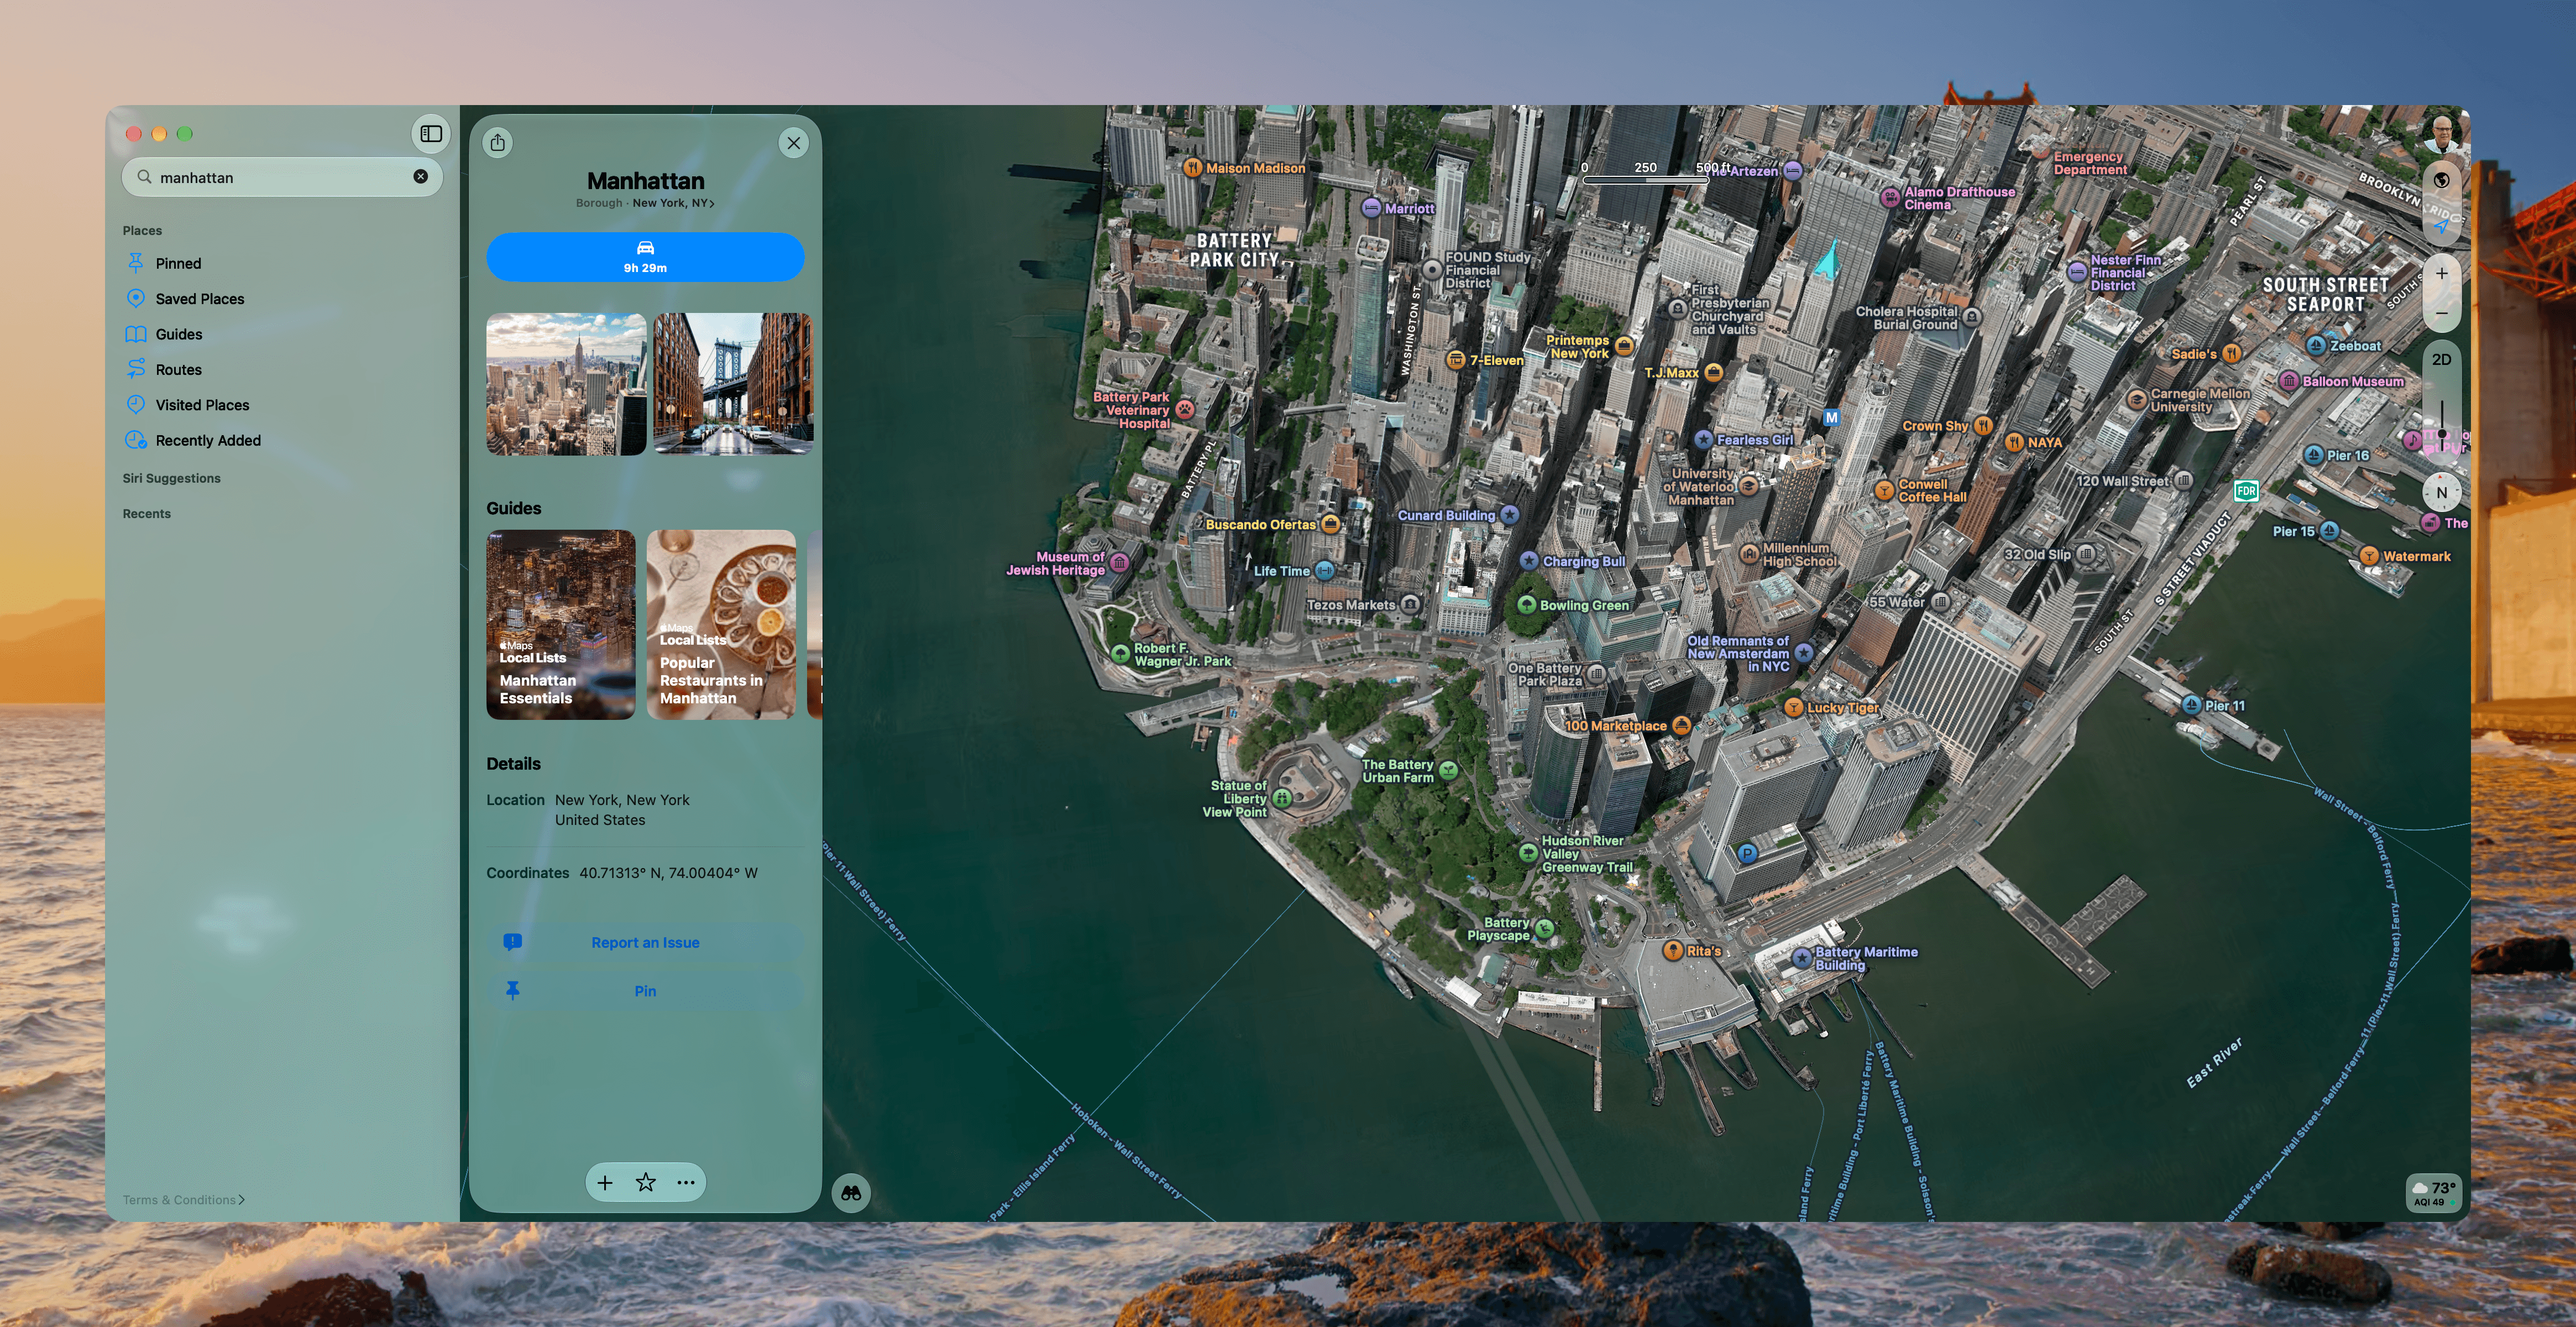
Task: Select Battery Playscape park pin
Action: click(x=1544, y=928)
